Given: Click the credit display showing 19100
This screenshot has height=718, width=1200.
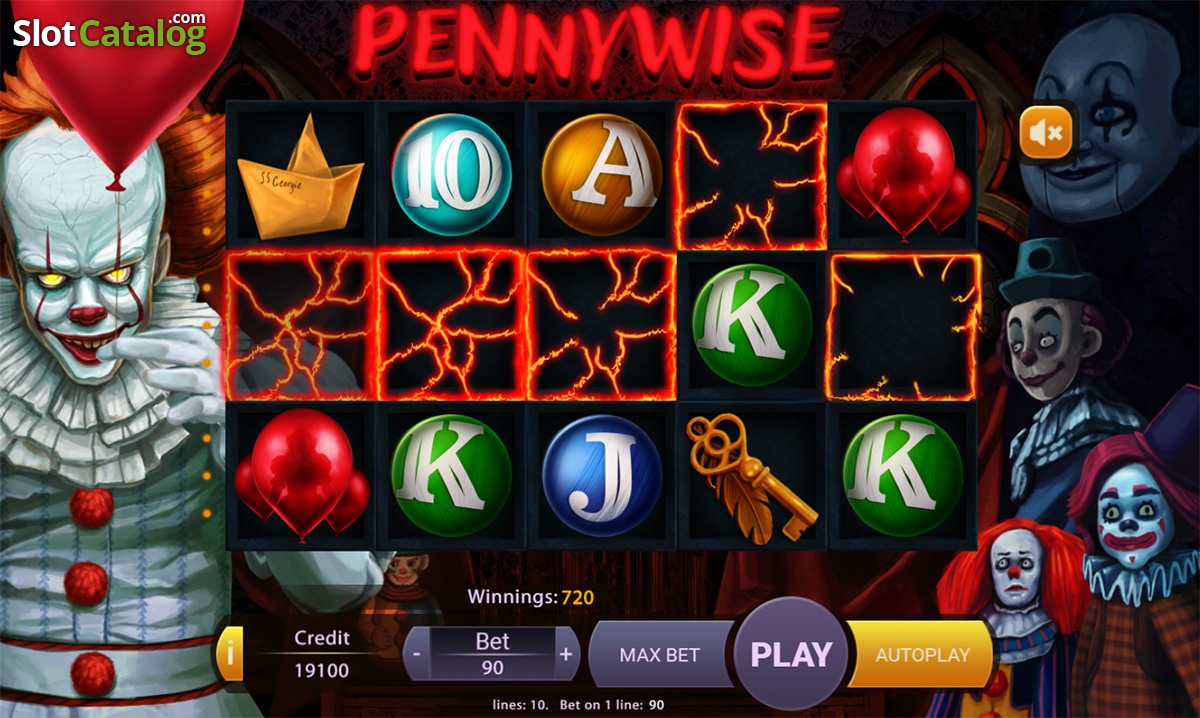Looking at the screenshot, I should point(322,670).
